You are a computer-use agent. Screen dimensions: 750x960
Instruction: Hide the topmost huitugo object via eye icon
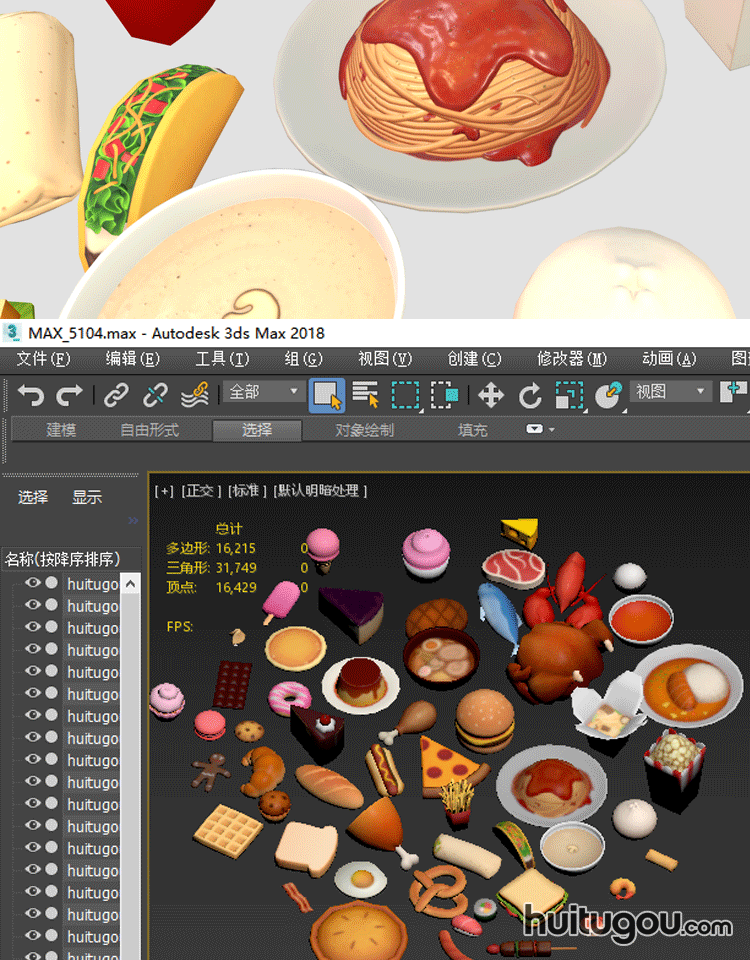(33, 583)
